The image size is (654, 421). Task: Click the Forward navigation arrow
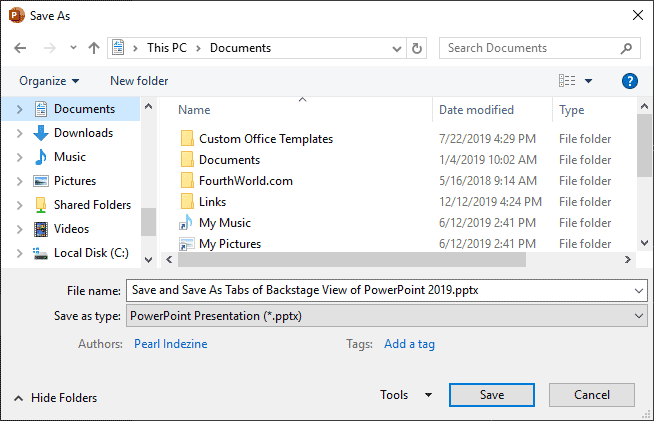50,48
